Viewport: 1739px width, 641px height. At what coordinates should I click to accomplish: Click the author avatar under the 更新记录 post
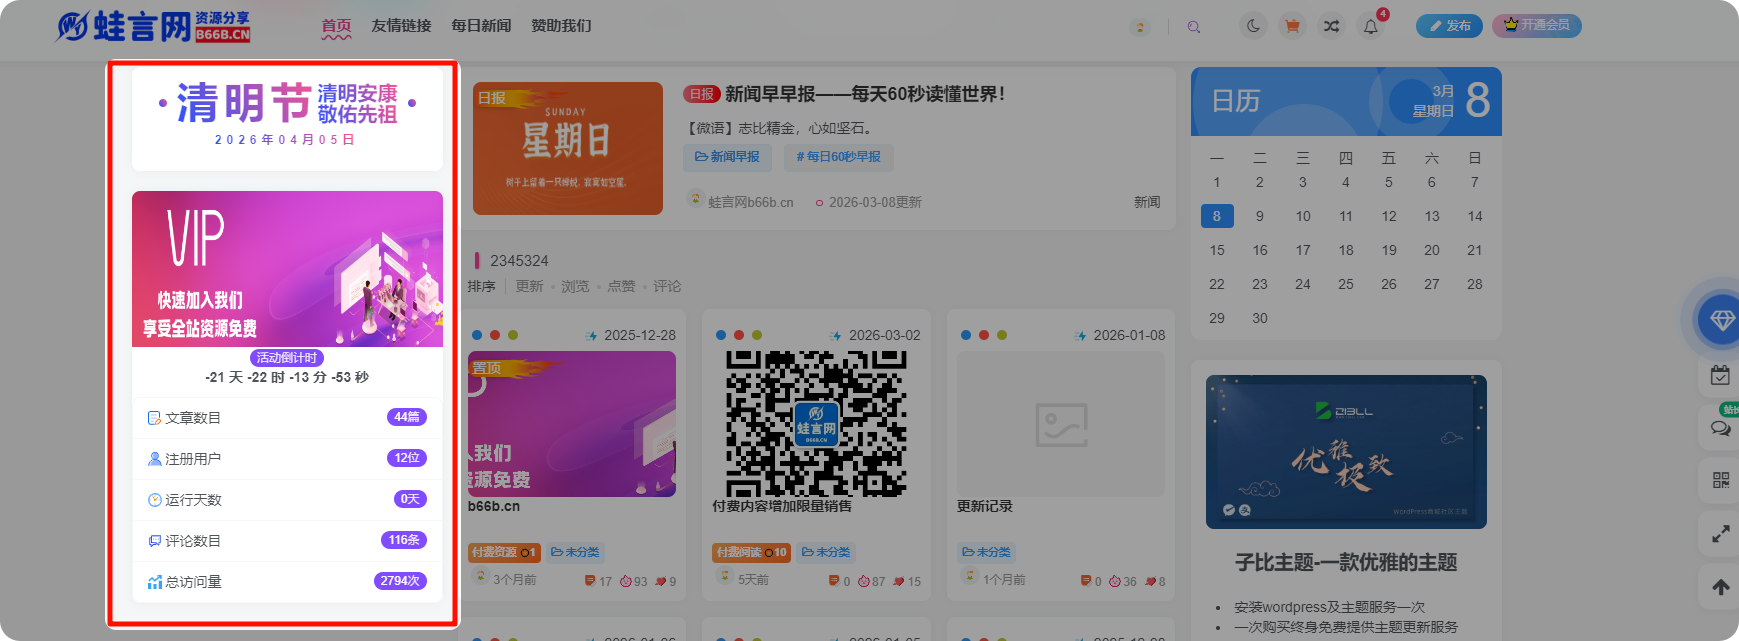(x=968, y=577)
